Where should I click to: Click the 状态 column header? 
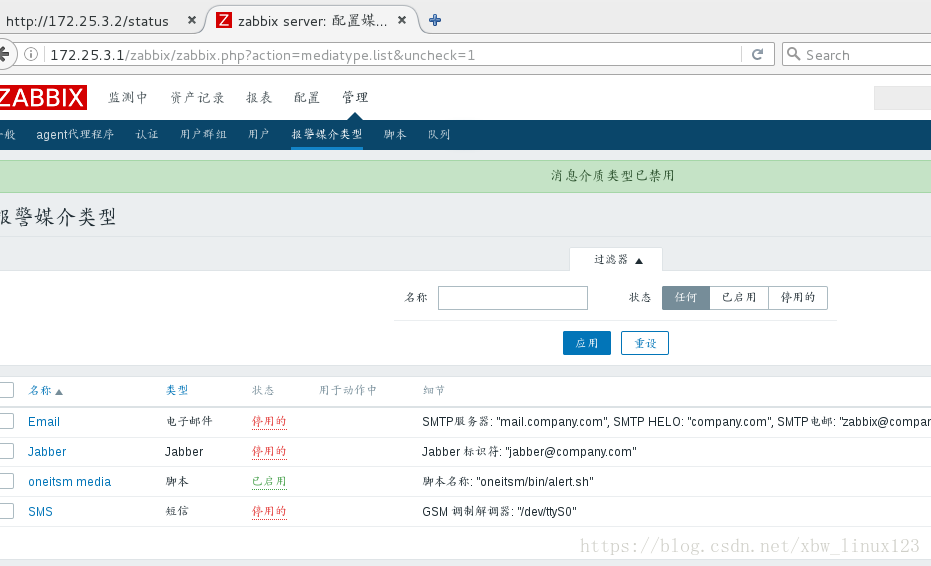[263, 390]
